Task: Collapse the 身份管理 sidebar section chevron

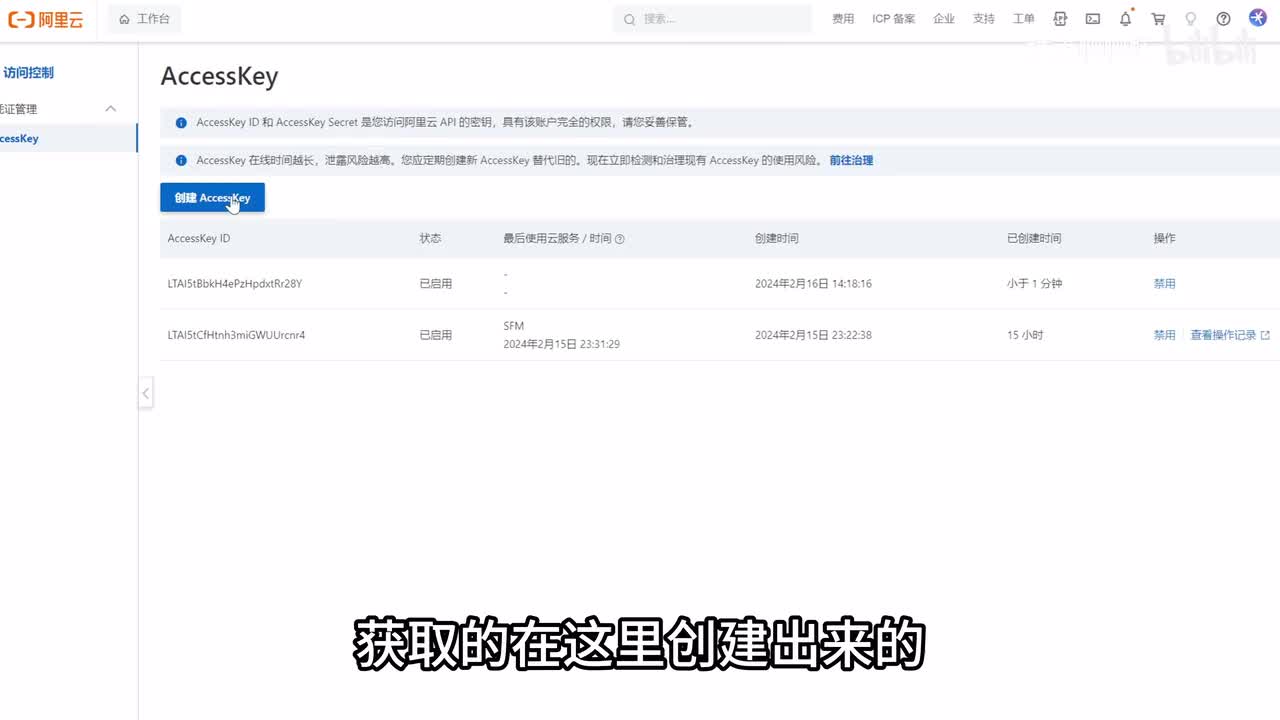Action: click(111, 109)
